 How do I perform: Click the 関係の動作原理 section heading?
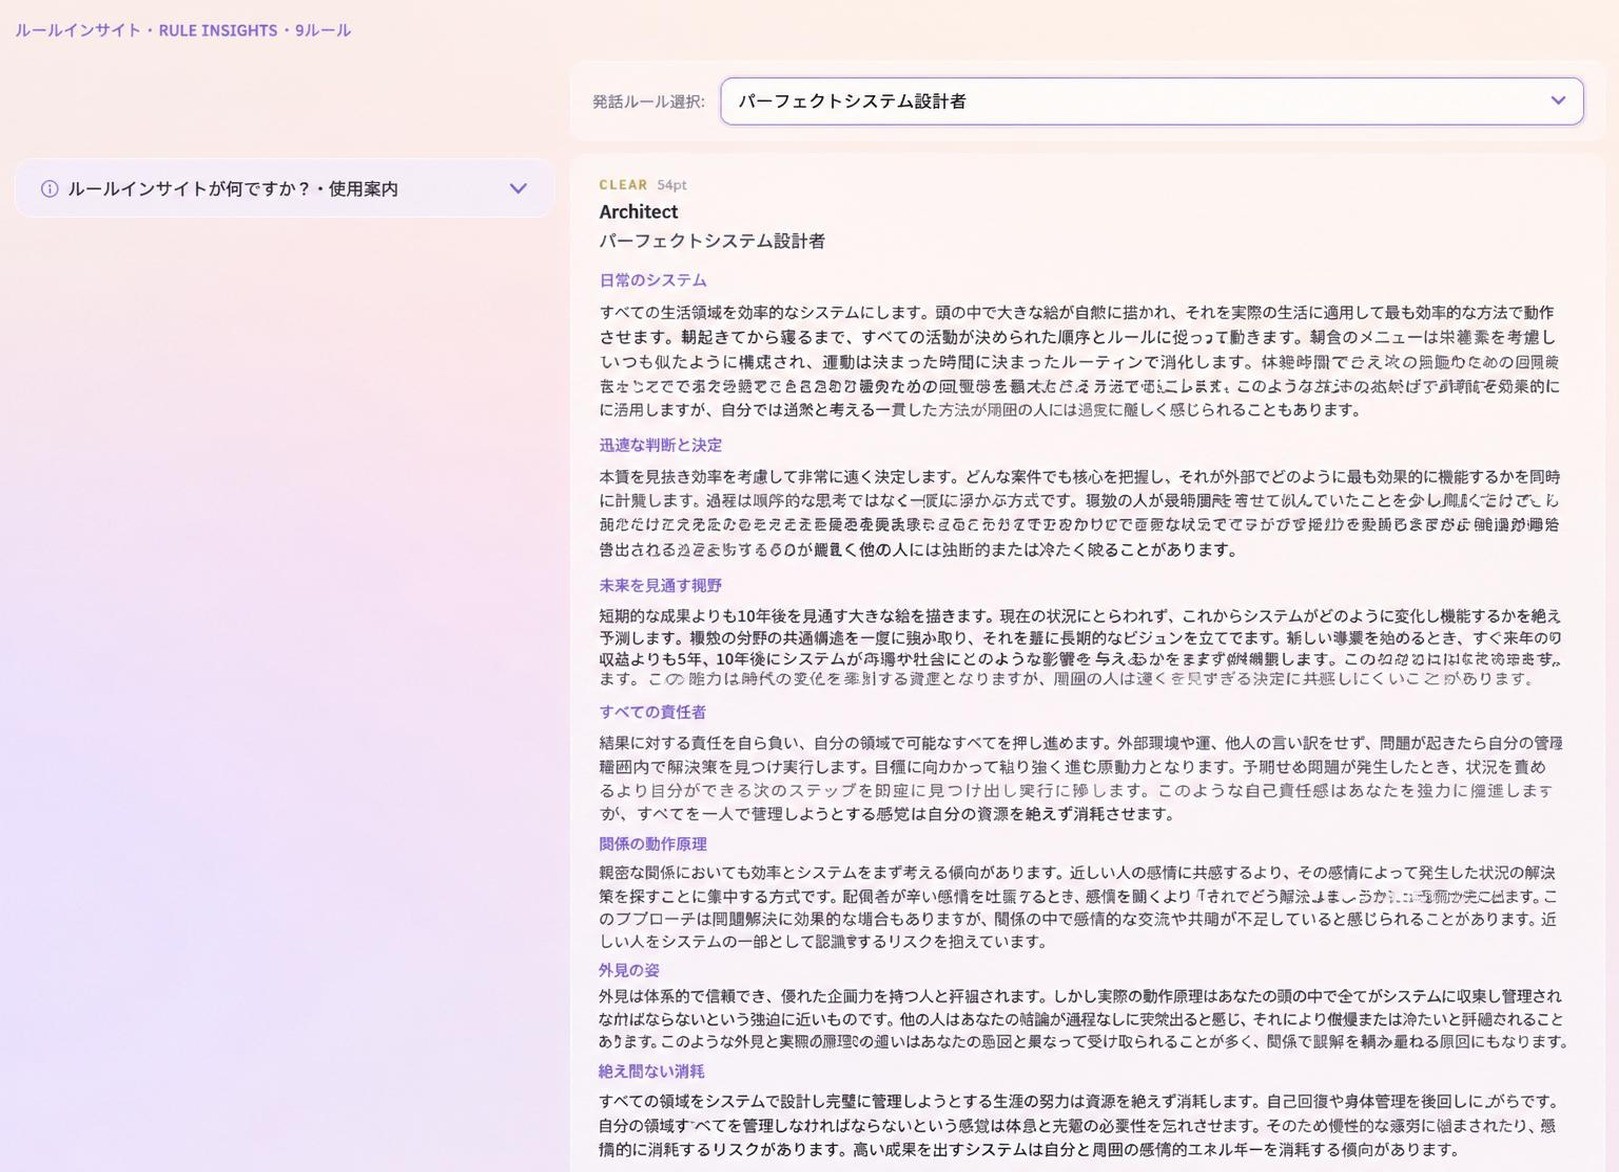(653, 844)
